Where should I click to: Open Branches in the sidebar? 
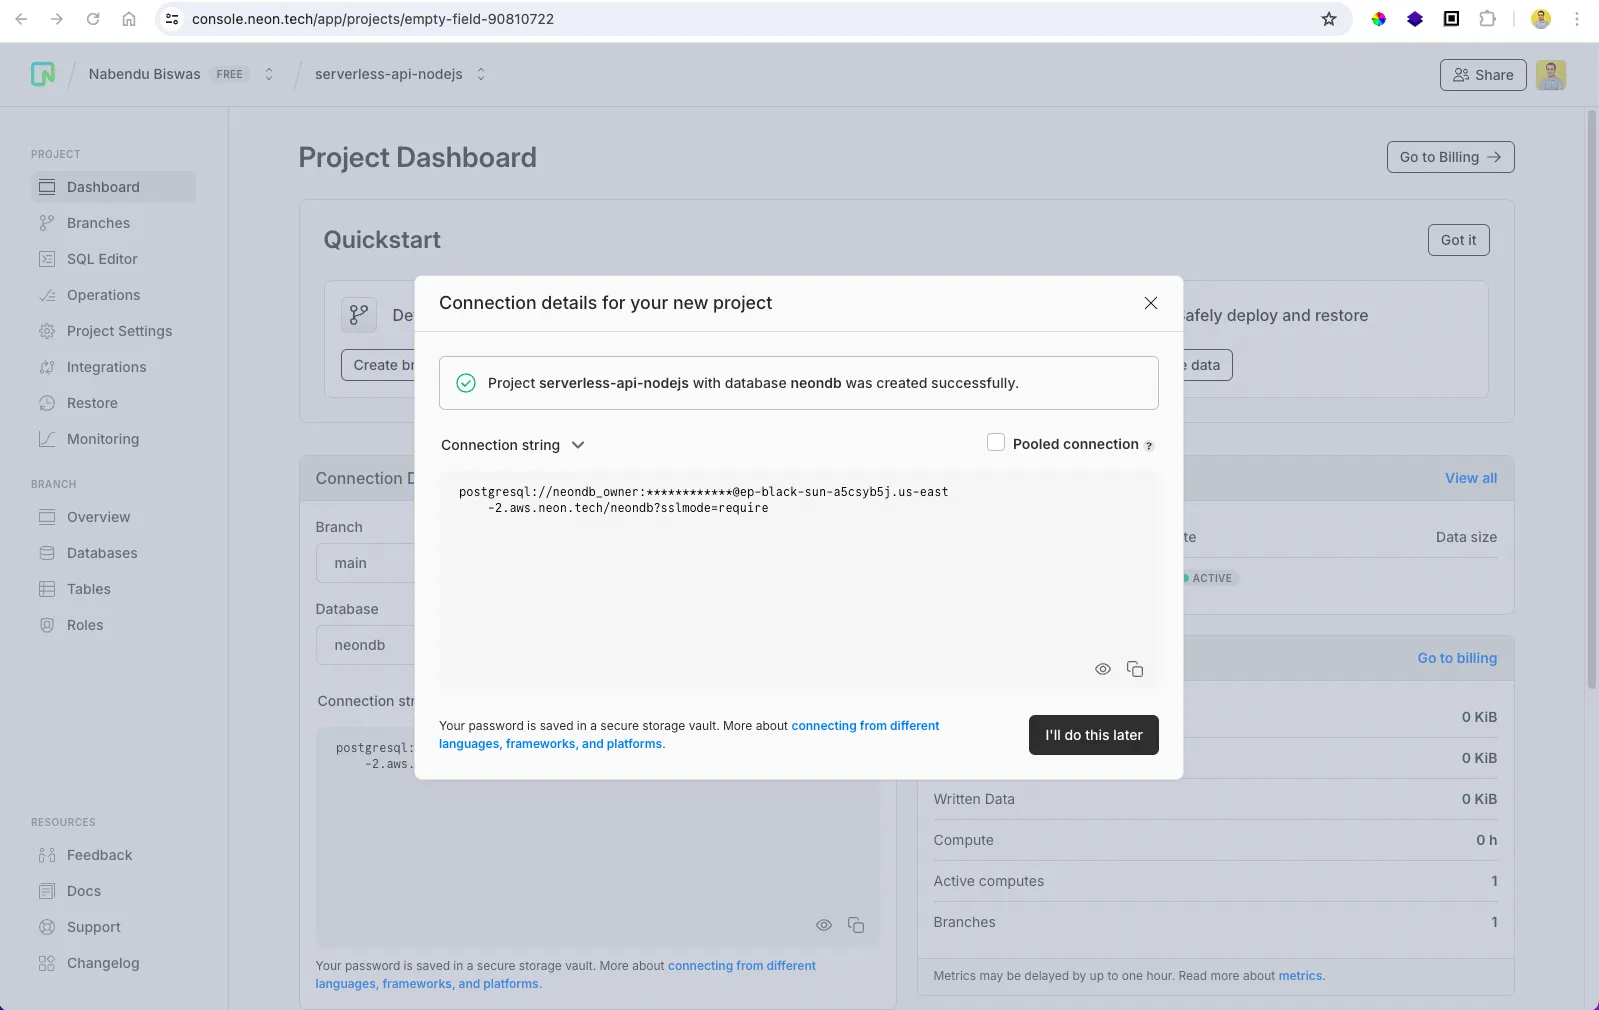click(x=98, y=223)
